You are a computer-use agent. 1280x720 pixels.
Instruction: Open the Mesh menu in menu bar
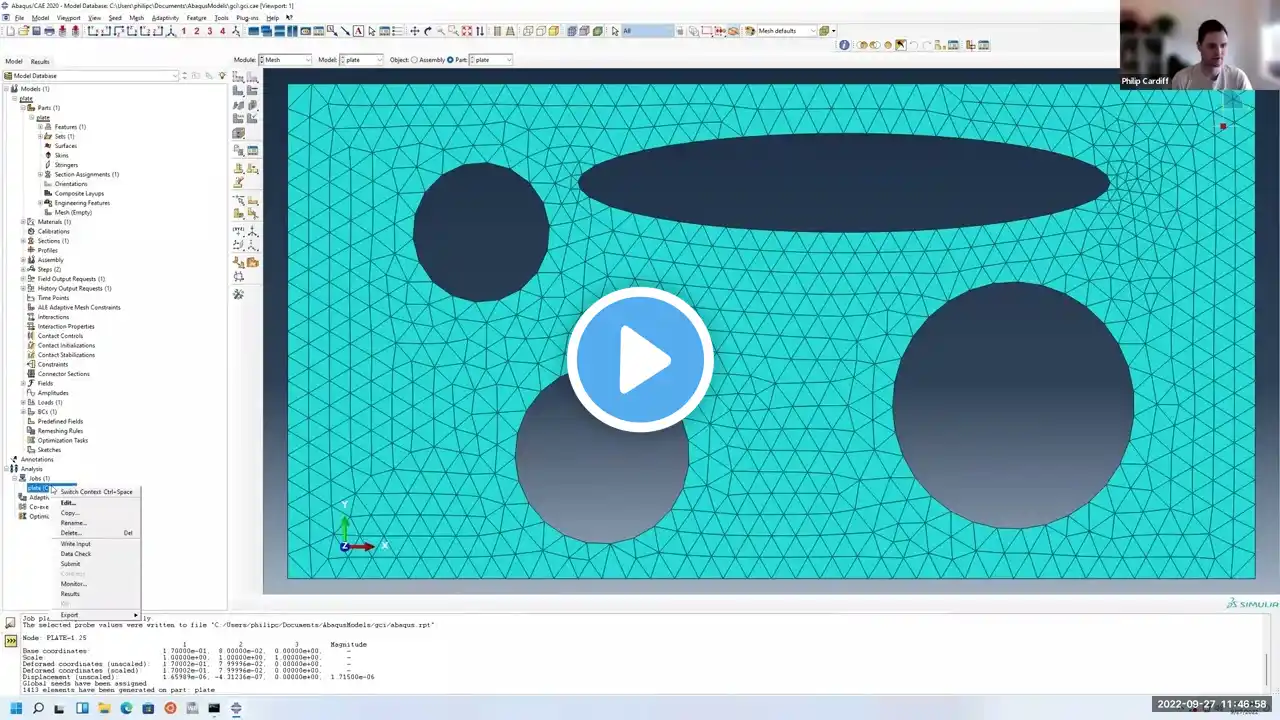(136, 18)
